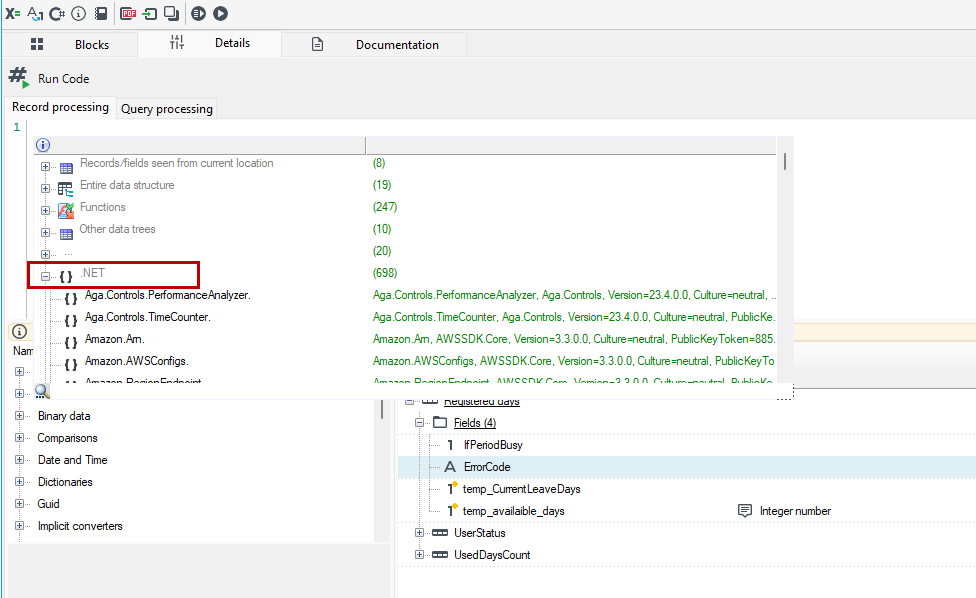This screenshot has height=598, width=976.
Task: Expand Records/fields seen from current location
Action: click(45, 167)
